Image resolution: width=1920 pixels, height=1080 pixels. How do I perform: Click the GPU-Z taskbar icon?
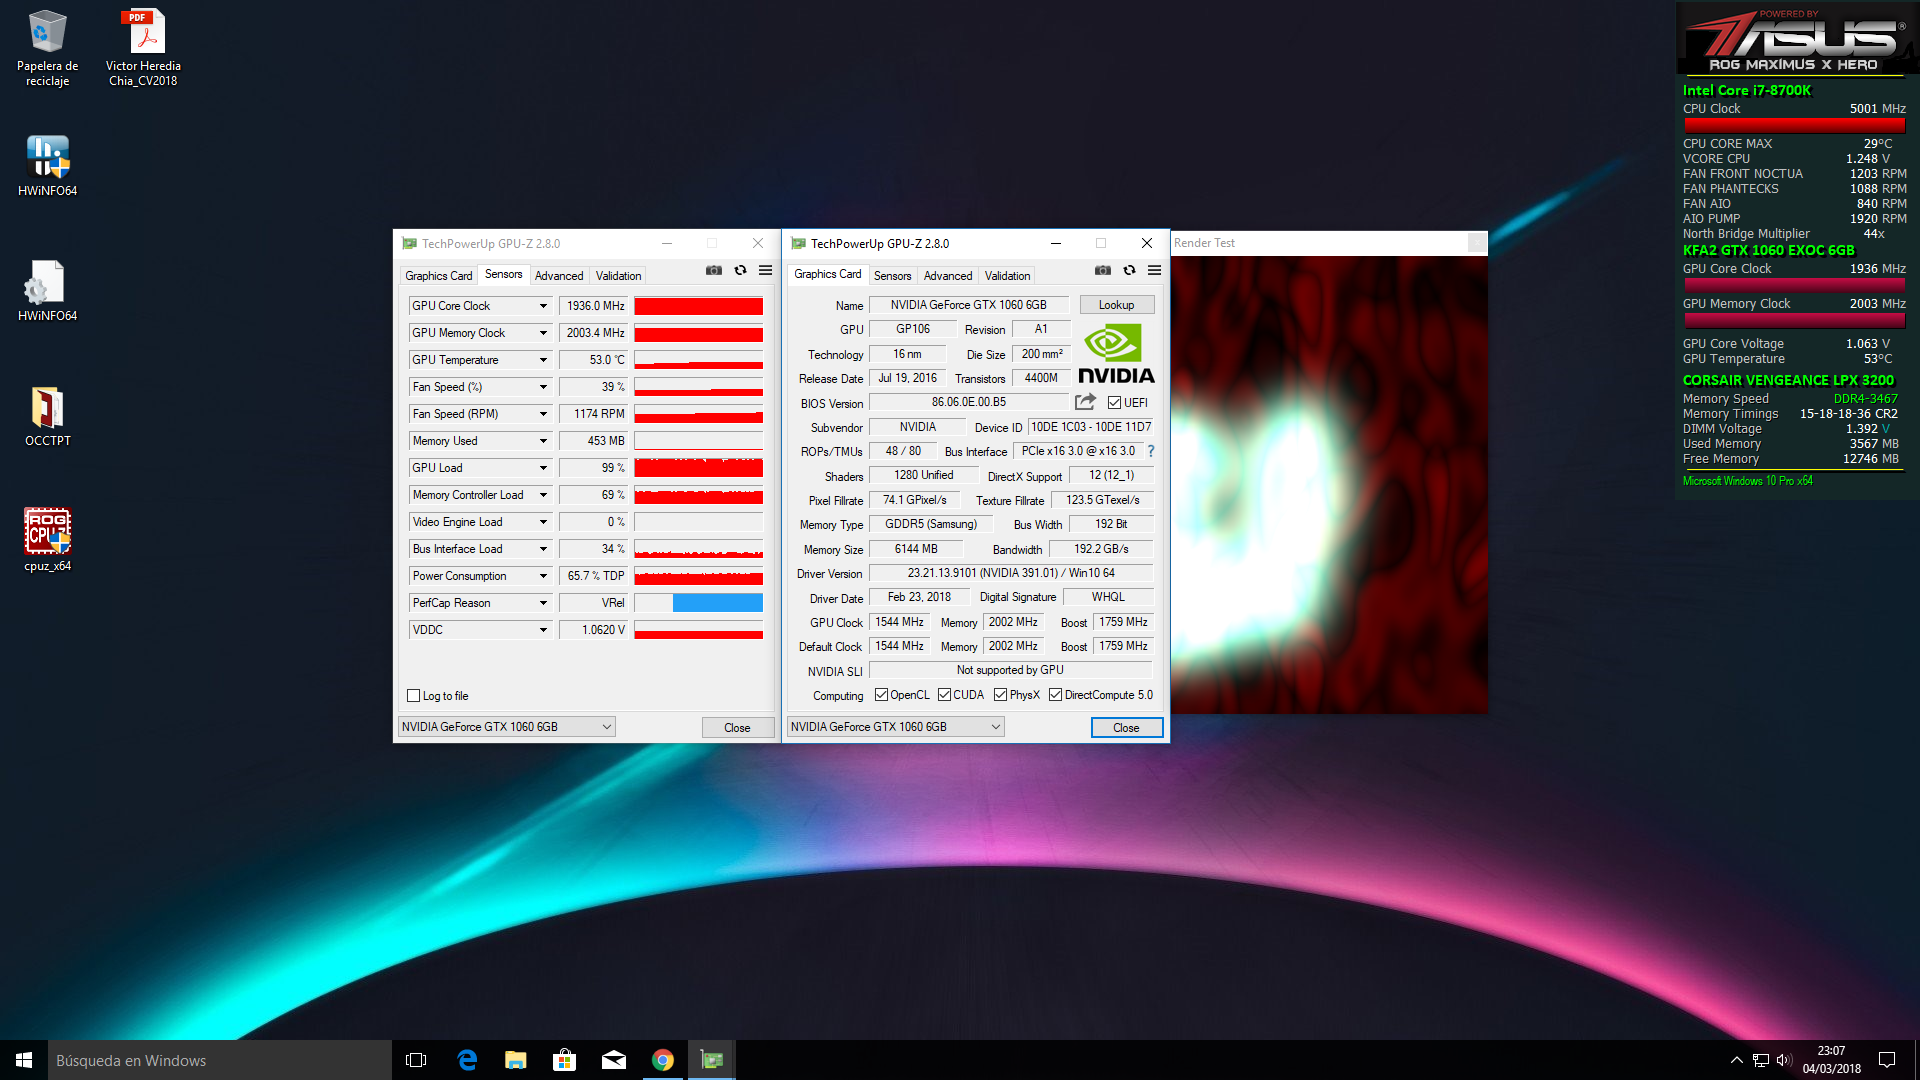[711, 1060]
